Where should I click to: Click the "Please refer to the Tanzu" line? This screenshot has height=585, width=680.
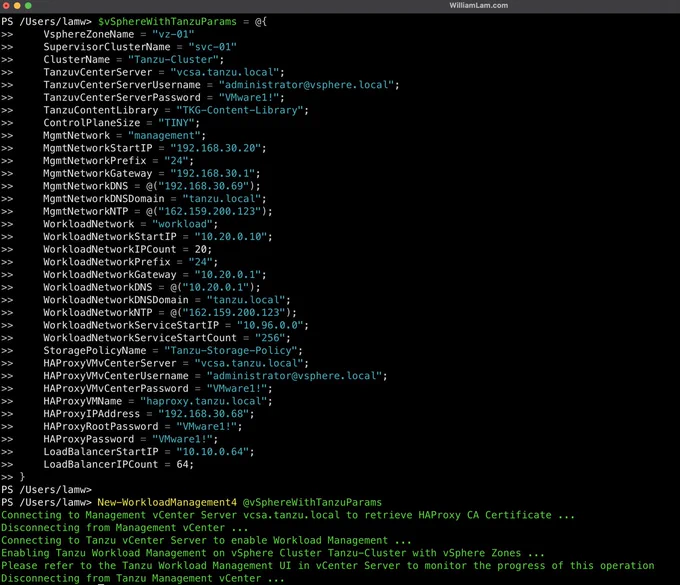(x=327, y=565)
